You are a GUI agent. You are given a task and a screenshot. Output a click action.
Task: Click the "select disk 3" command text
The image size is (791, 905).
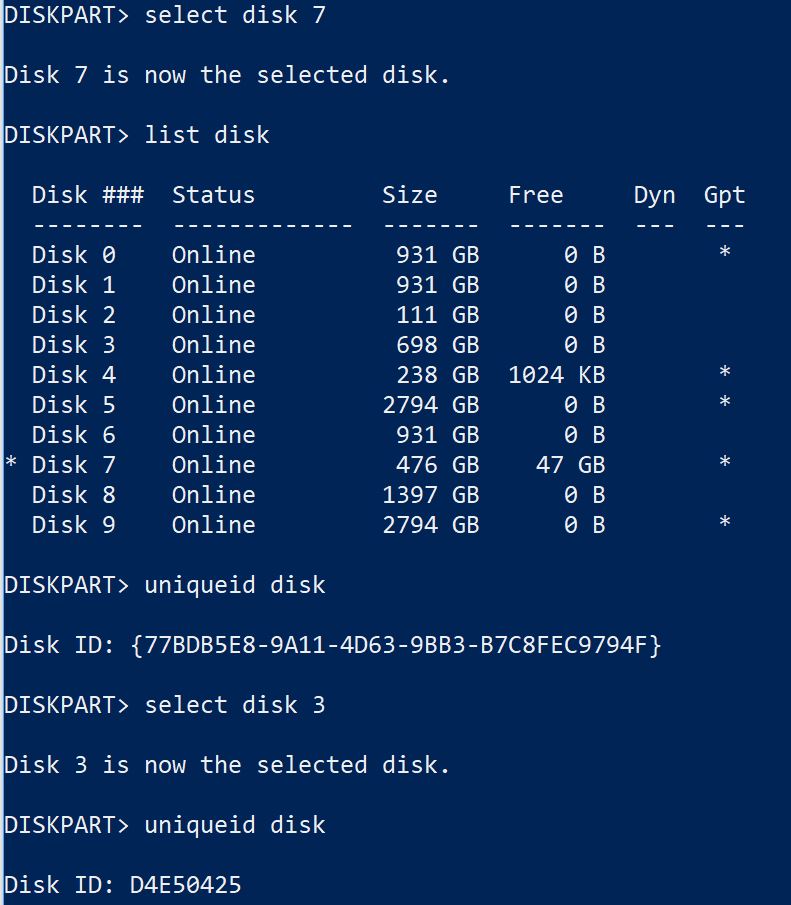tap(235, 705)
